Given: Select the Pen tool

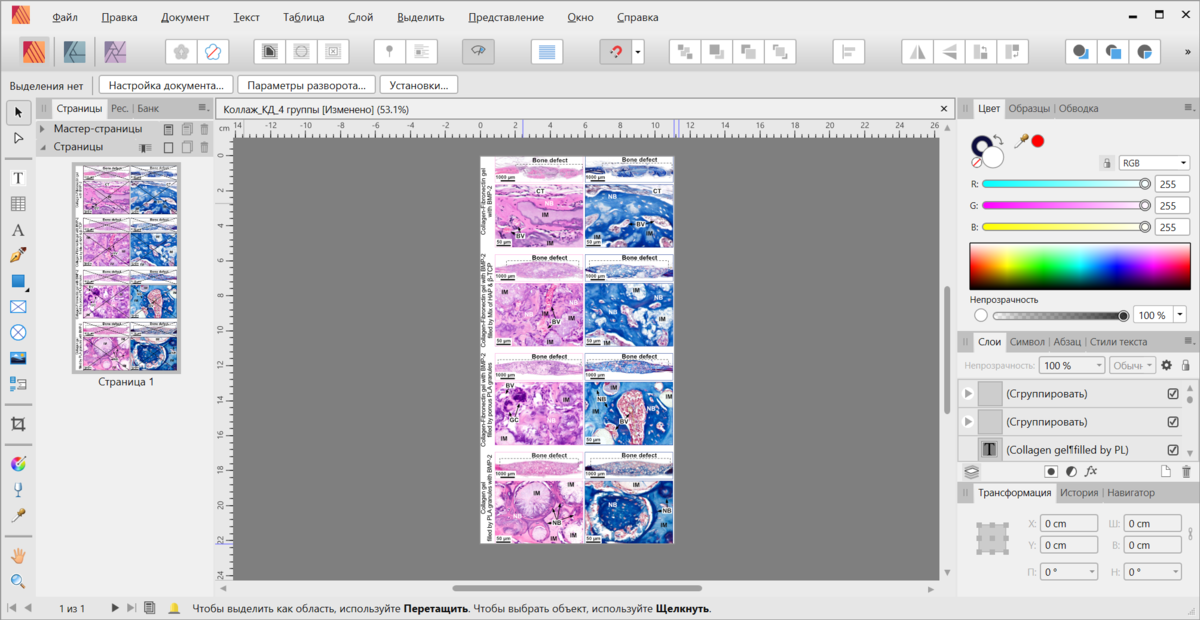Looking at the screenshot, I should [18, 256].
